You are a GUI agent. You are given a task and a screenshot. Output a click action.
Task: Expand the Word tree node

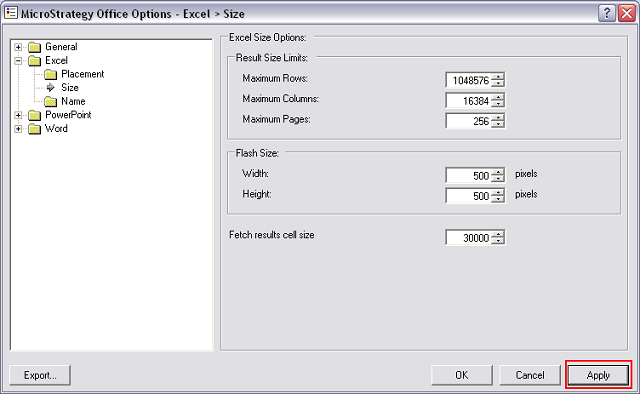tap(18, 129)
